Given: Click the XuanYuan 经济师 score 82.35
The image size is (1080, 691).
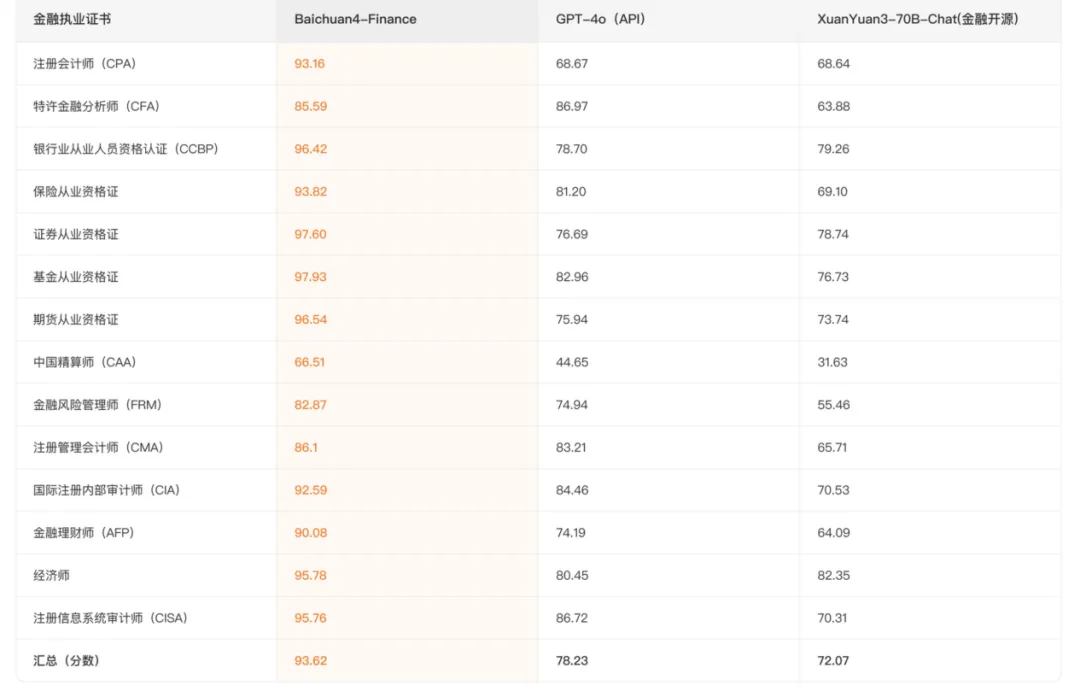Looking at the screenshot, I should [x=833, y=576].
